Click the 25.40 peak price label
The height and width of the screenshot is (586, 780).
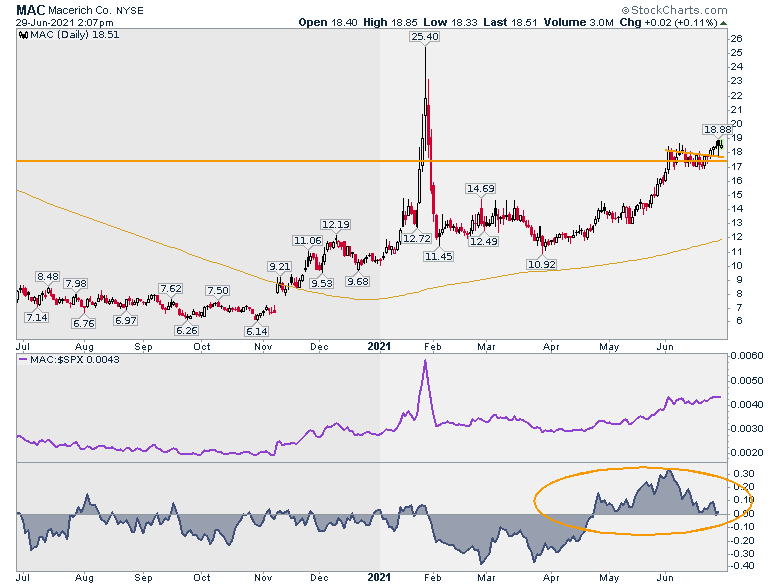click(x=425, y=36)
